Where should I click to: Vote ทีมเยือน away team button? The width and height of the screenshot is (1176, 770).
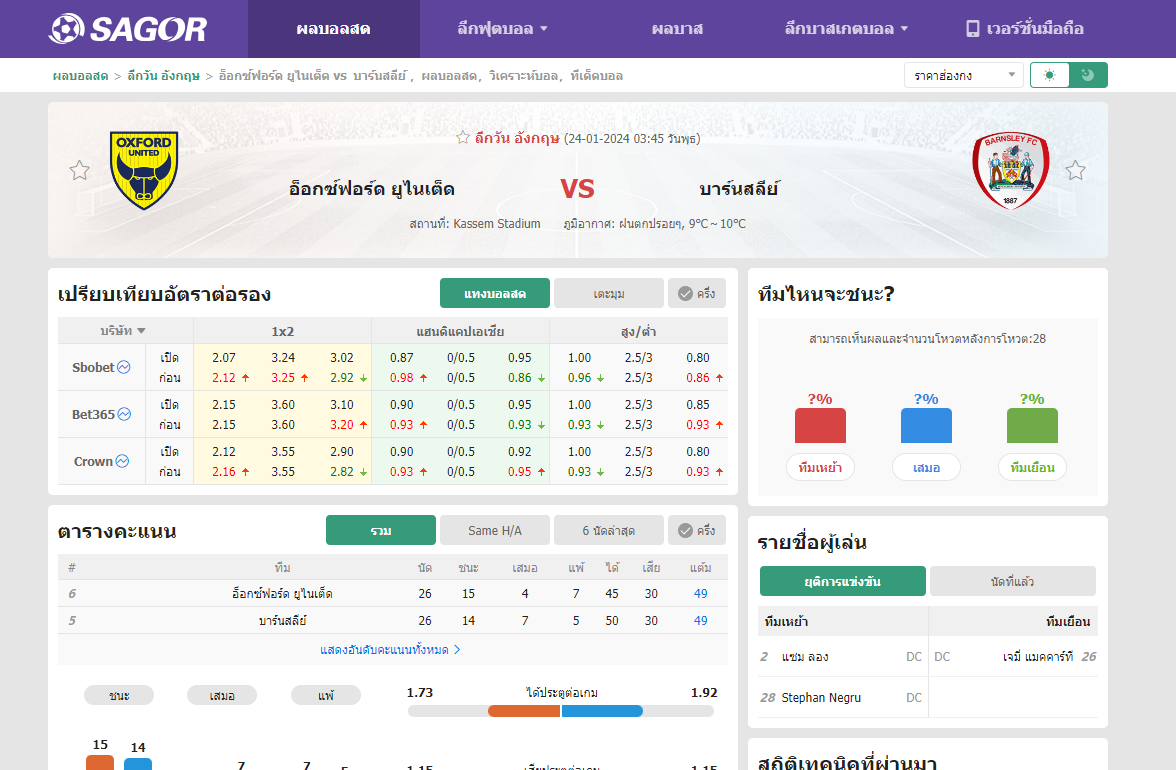(x=1032, y=467)
